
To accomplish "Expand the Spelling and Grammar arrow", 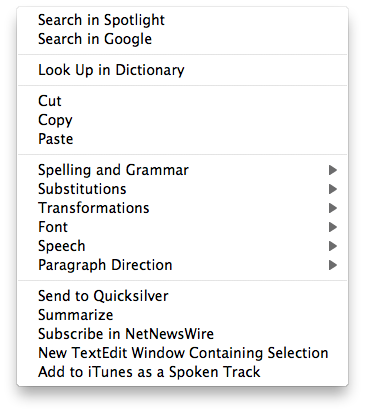I will 333,170.
